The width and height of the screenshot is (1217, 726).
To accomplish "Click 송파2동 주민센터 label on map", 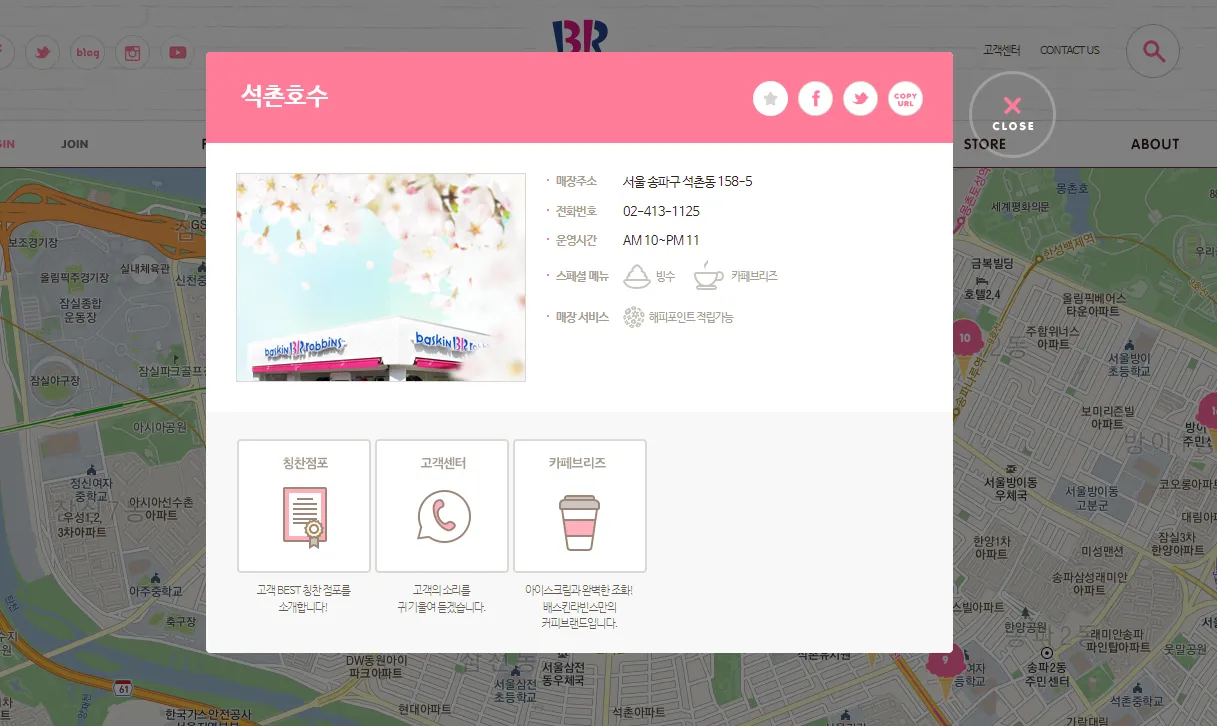I will [x=1047, y=674].
